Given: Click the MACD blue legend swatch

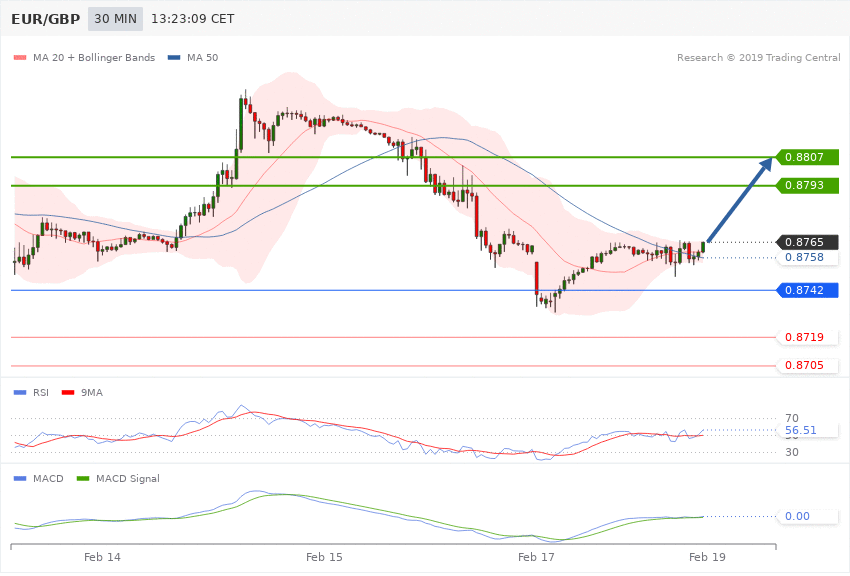Looking at the screenshot, I should tap(20, 478).
